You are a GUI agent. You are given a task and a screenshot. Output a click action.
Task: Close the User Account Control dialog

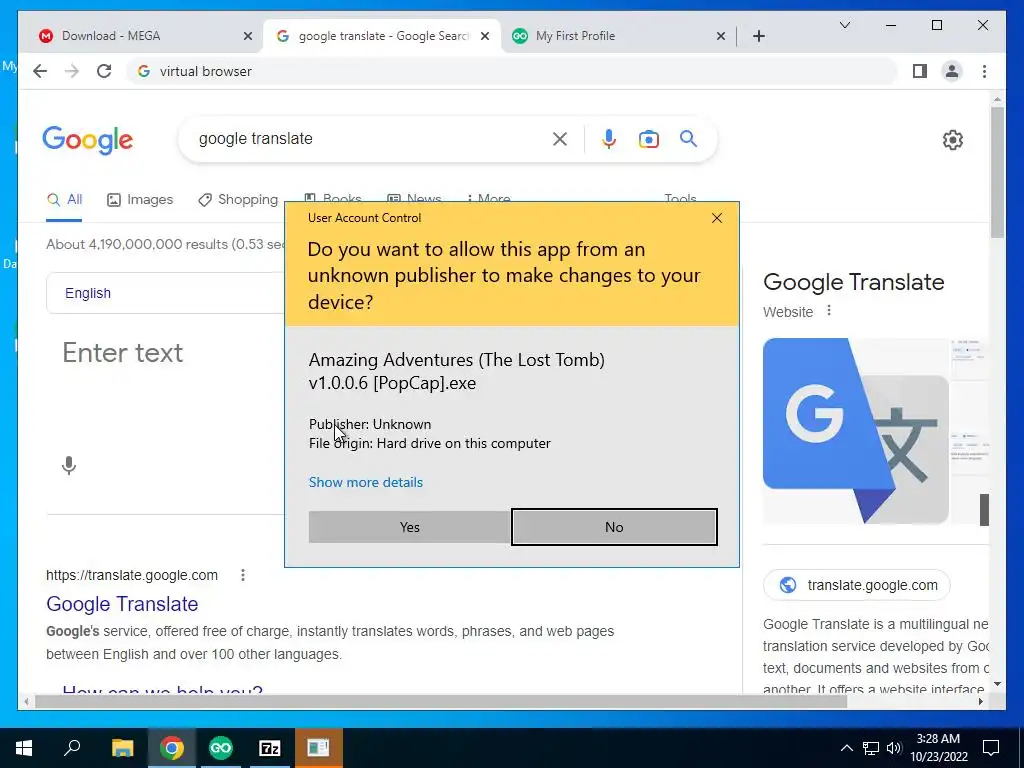716,218
